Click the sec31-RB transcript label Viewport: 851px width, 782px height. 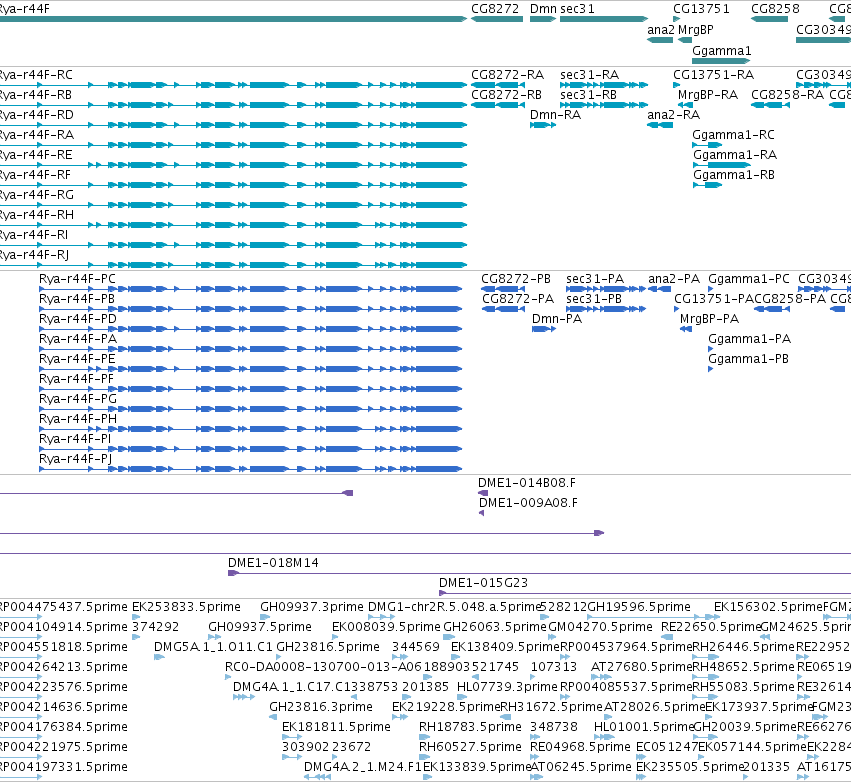click(x=588, y=95)
